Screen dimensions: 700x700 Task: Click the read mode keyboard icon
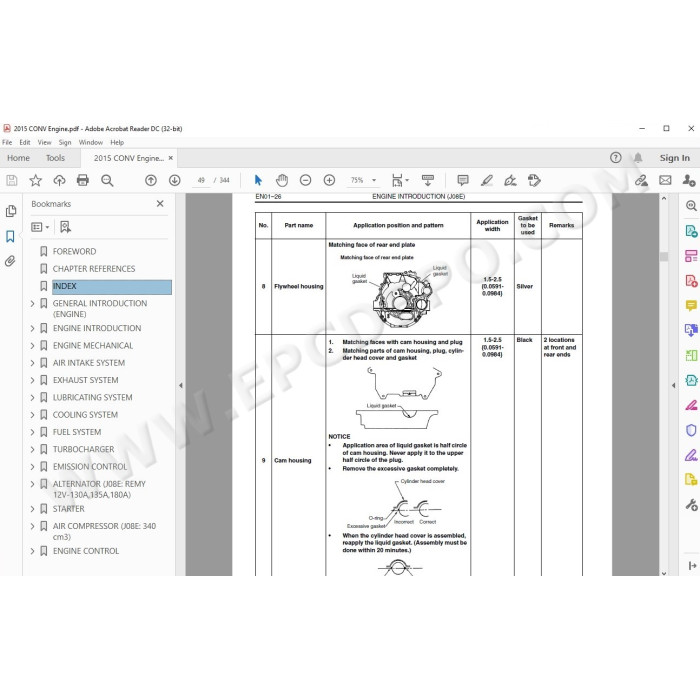[x=428, y=180]
